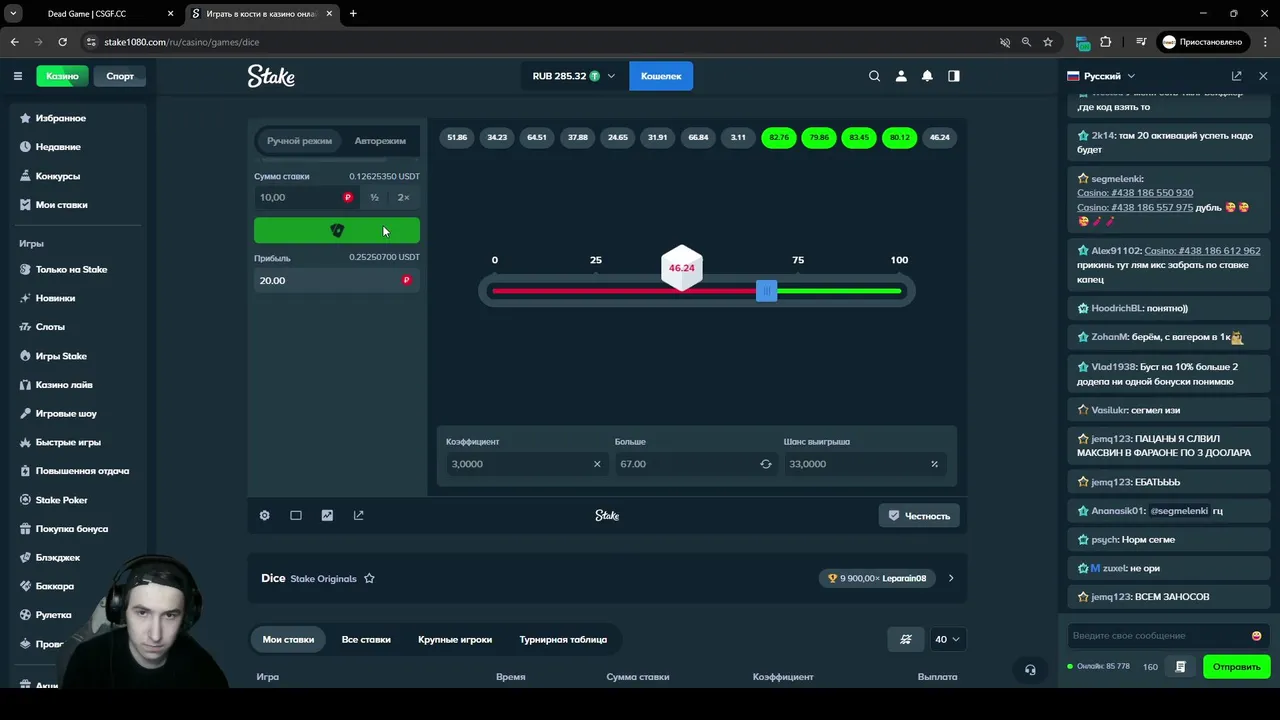Click the blue dice slider handle
Image resolution: width=1280 pixels, height=720 pixels.
766,291
